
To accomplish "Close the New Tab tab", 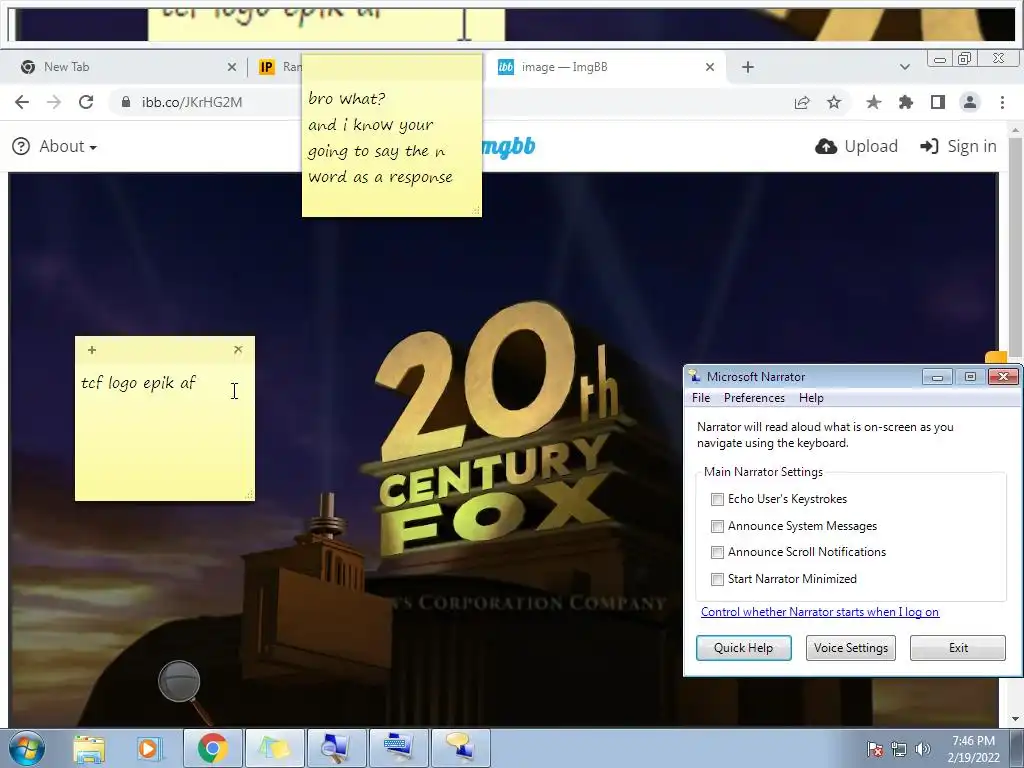I will (232, 67).
